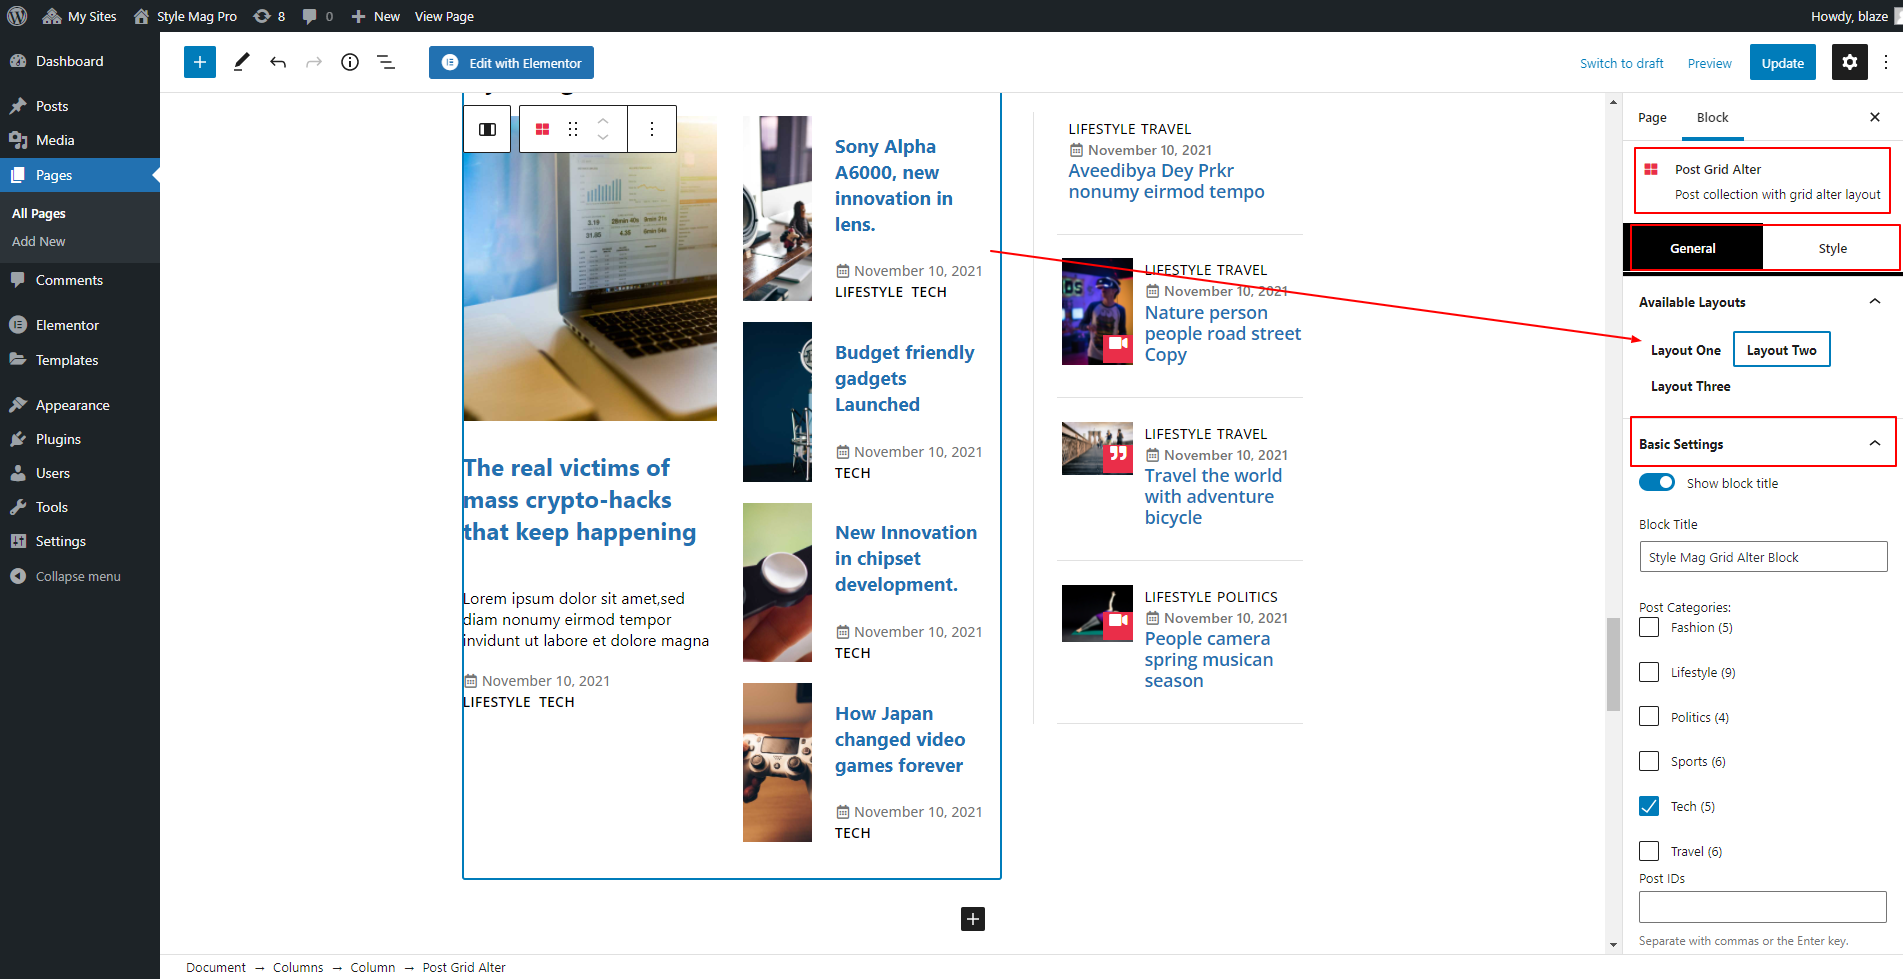
Task: Click the drag handle dots icon
Action: click(573, 129)
